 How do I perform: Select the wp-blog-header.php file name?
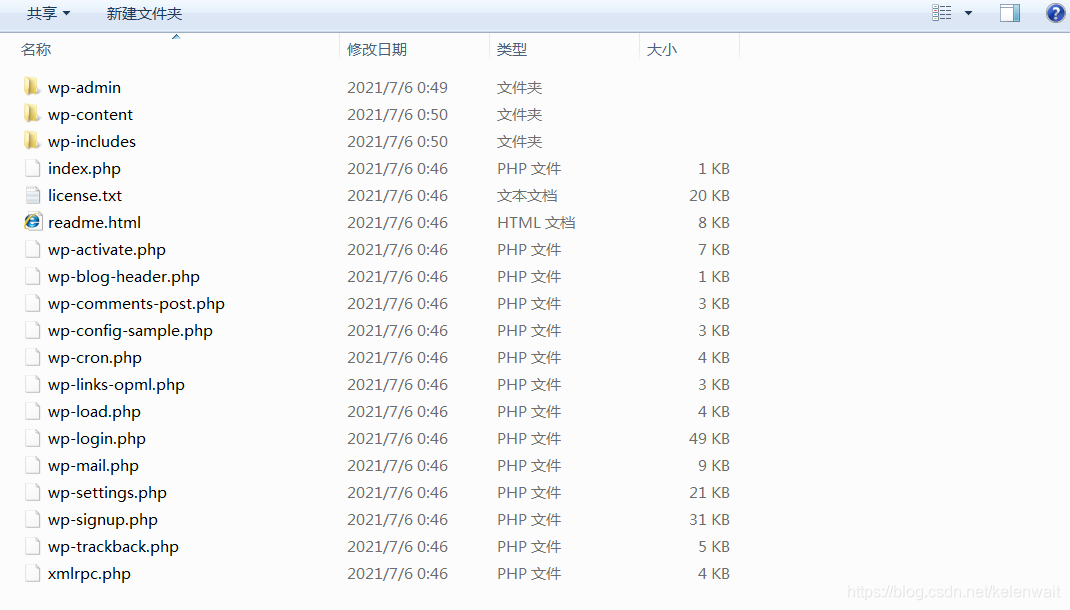[x=124, y=277]
